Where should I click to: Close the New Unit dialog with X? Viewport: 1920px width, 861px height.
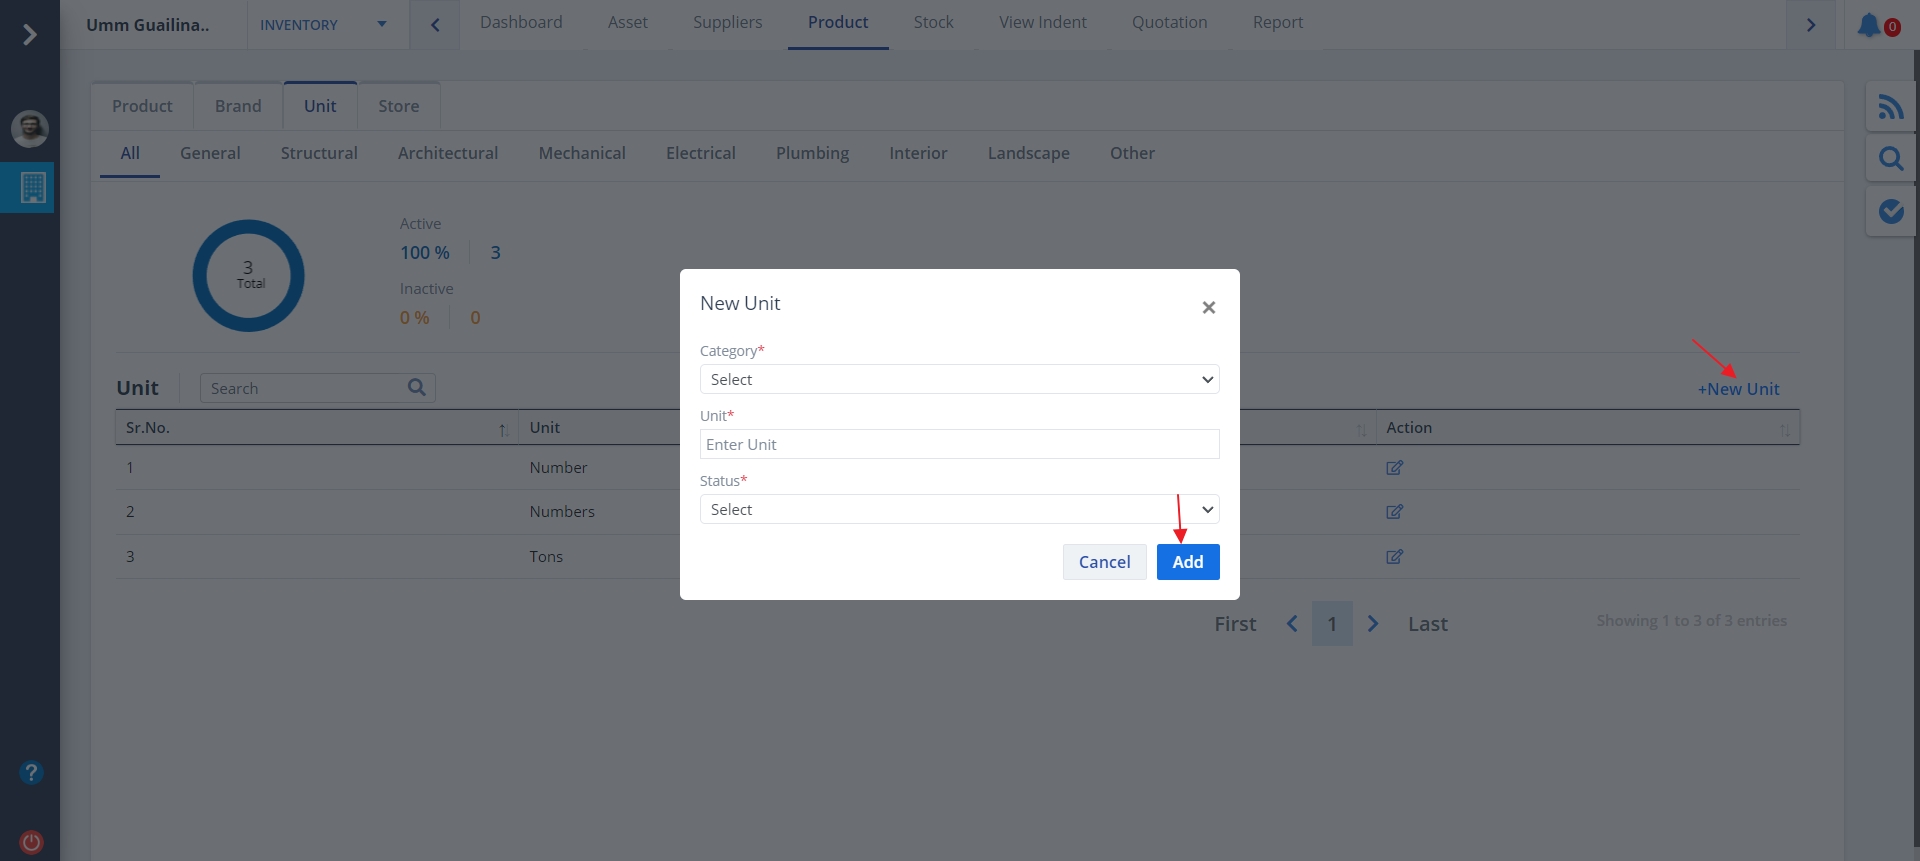(1208, 308)
